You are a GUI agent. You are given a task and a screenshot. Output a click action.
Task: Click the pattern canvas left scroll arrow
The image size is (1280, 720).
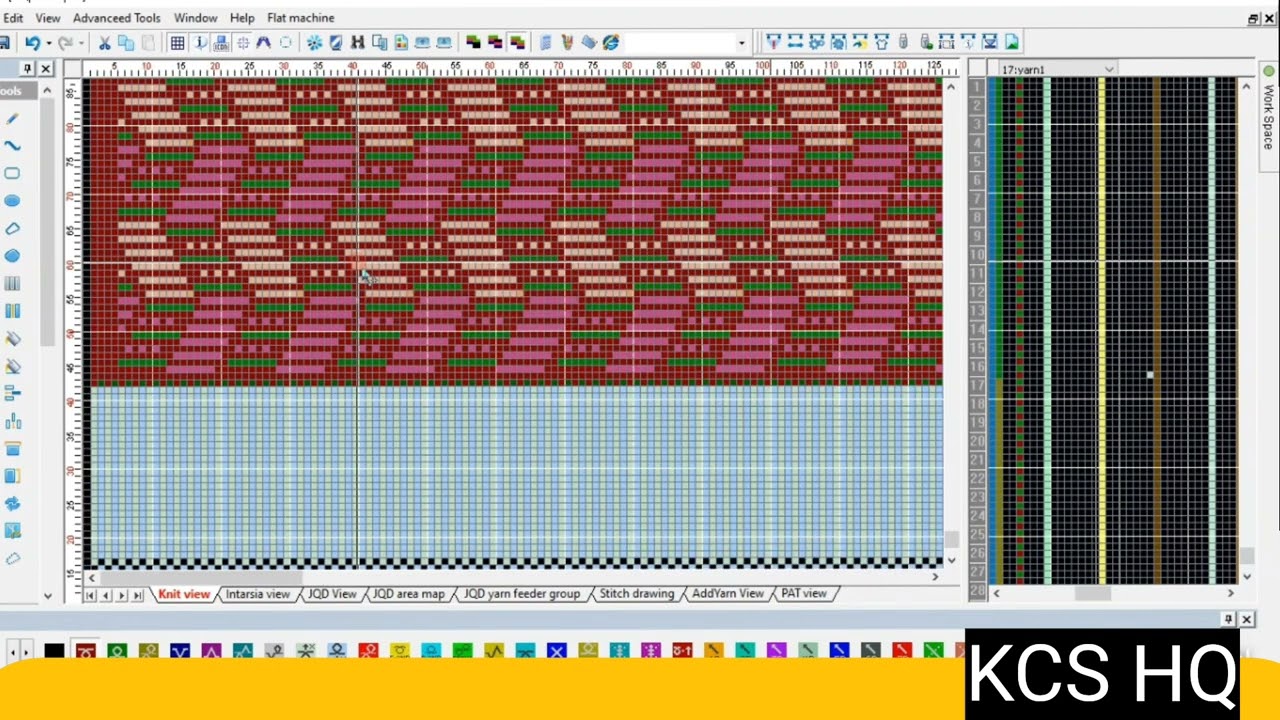click(91, 577)
